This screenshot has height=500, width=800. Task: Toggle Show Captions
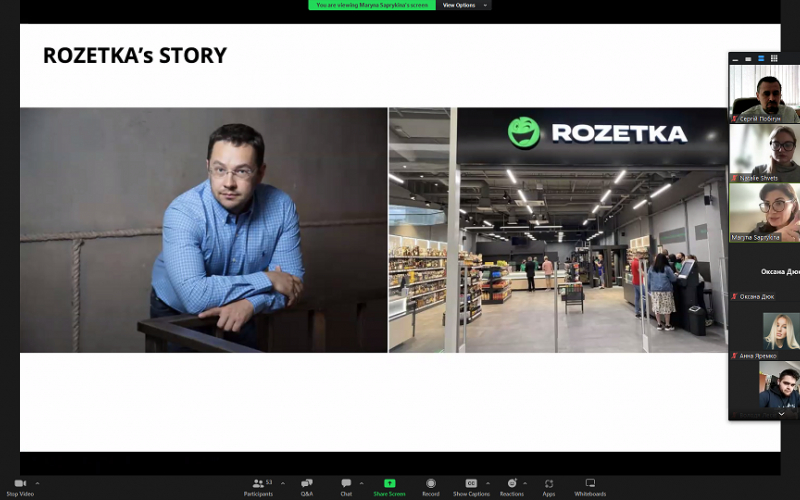click(x=471, y=487)
